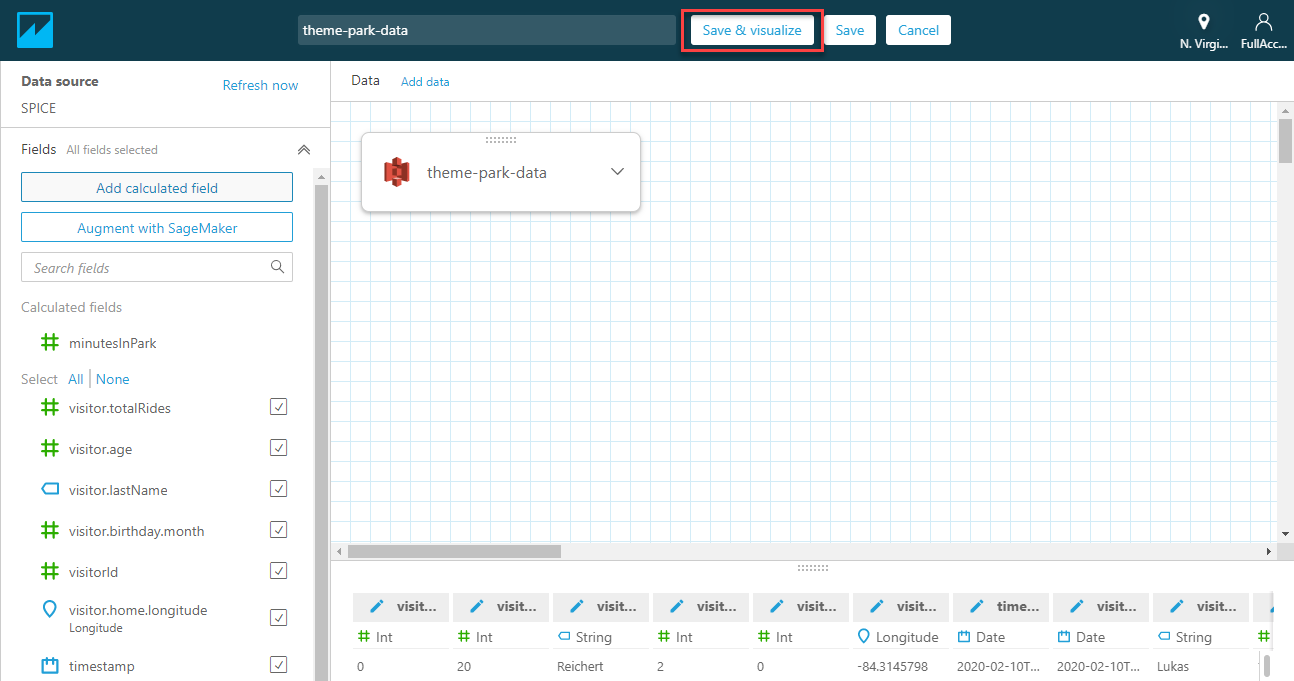Click the Search fields input box
The image size is (1294, 681).
(x=157, y=267)
